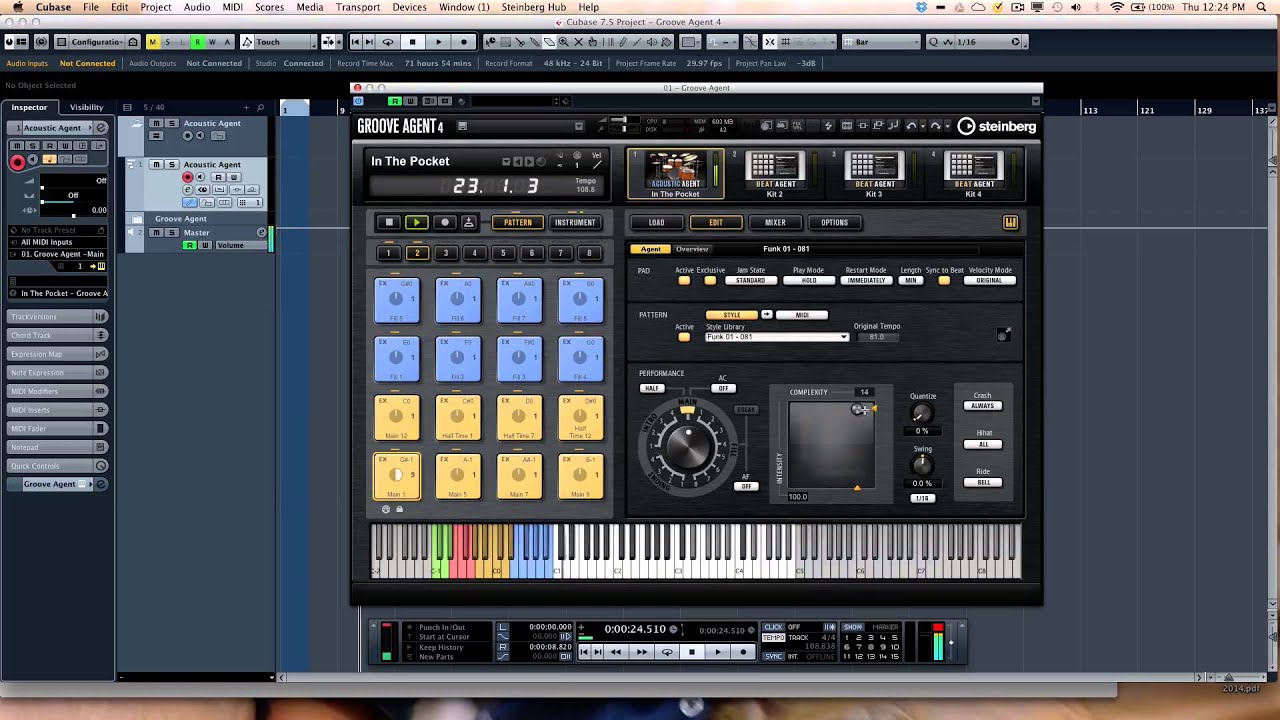Click the export pattern icon beside record
The image size is (1280, 720).
click(x=469, y=222)
